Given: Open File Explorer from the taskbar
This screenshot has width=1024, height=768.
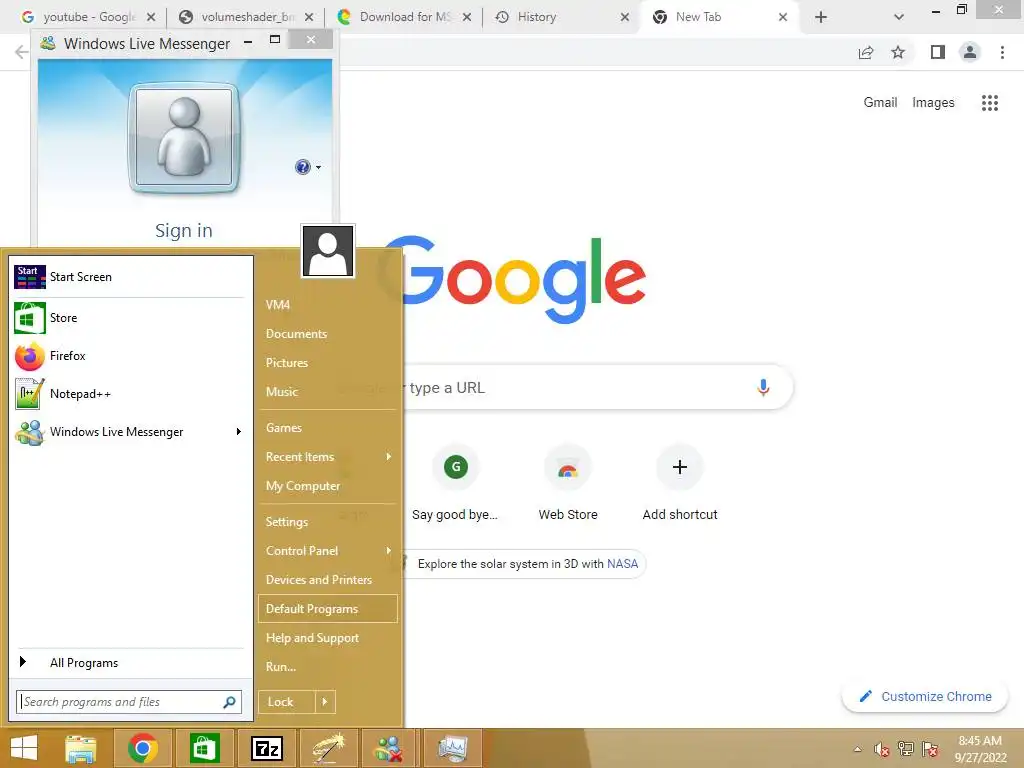Looking at the screenshot, I should tap(81, 748).
